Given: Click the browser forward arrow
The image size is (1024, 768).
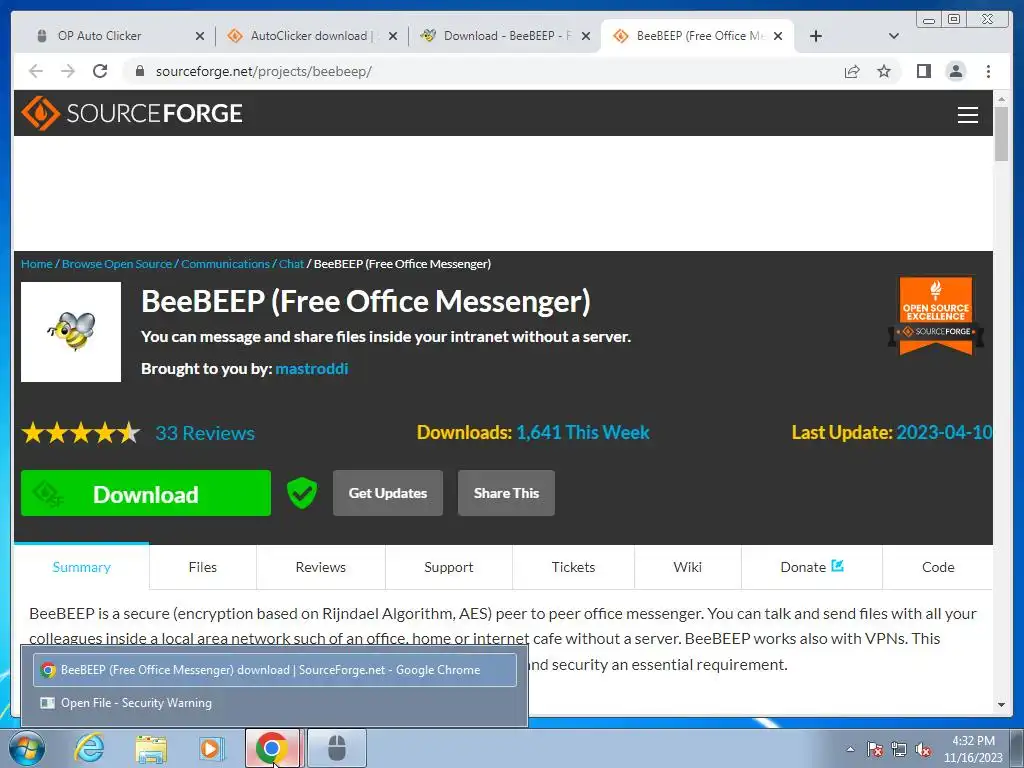Looking at the screenshot, I should [68, 71].
